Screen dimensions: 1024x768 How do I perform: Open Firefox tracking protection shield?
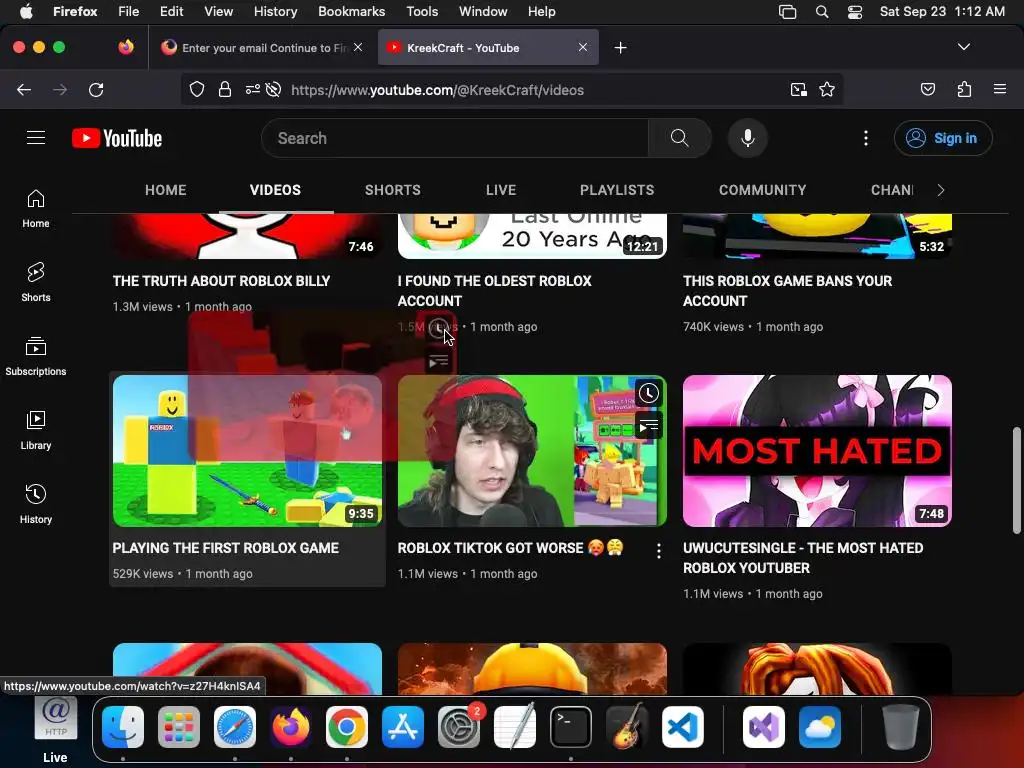(197, 89)
